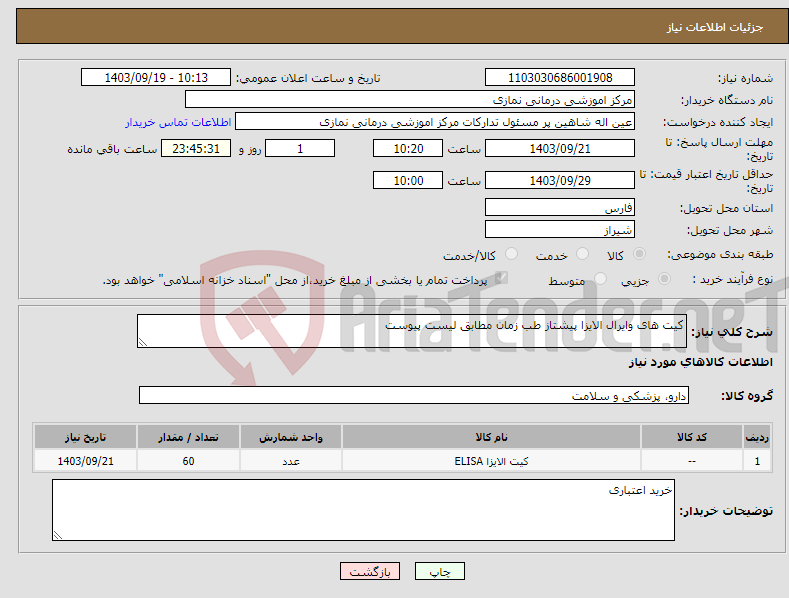789x598 pixels.
Task: Click the unit cell عدد
Action: coord(291,461)
